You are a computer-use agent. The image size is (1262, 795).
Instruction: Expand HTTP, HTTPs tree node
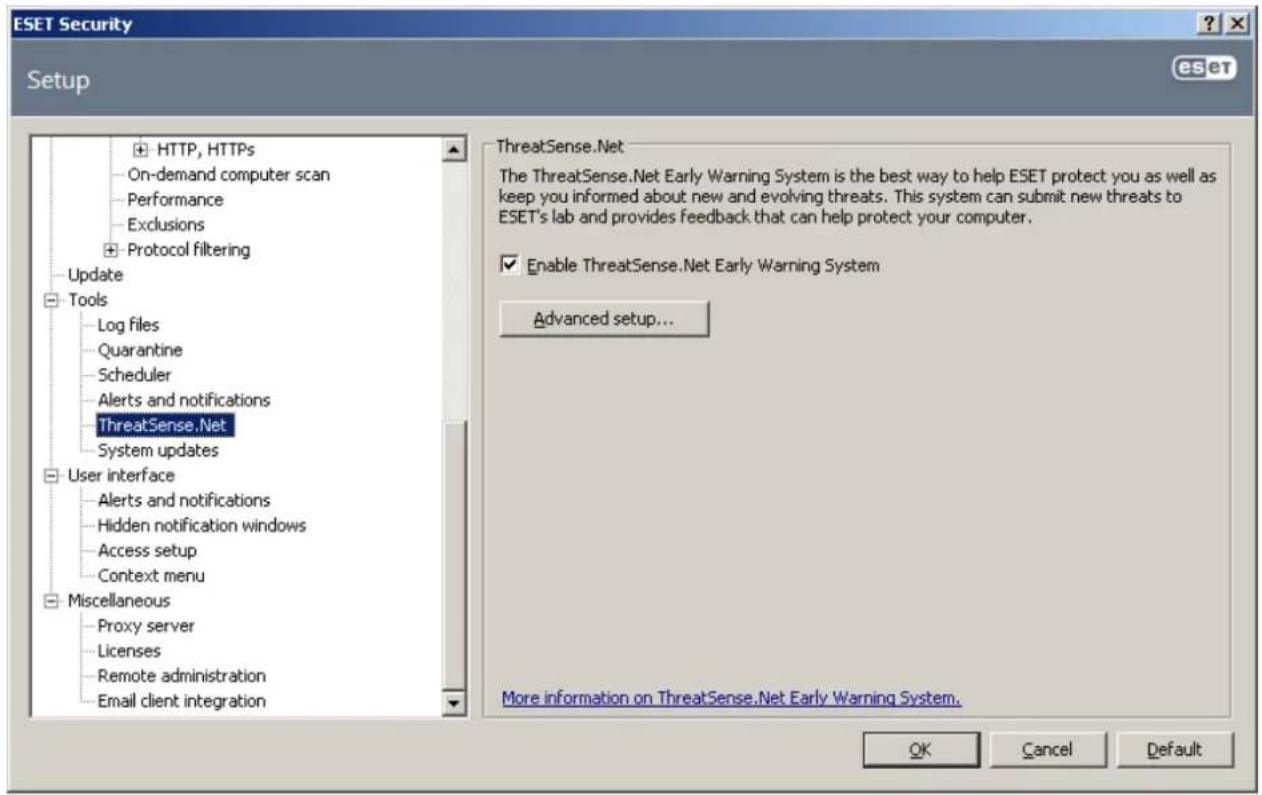coord(140,150)
